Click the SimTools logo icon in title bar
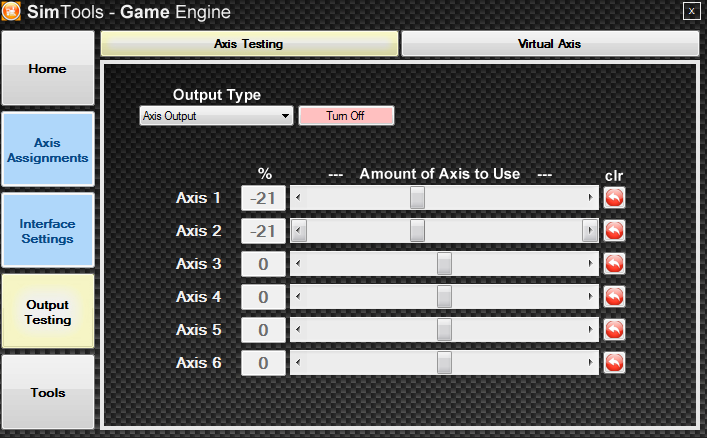This screenshot has width=707, height=438. pyautogui.click(x=11, y=11)
